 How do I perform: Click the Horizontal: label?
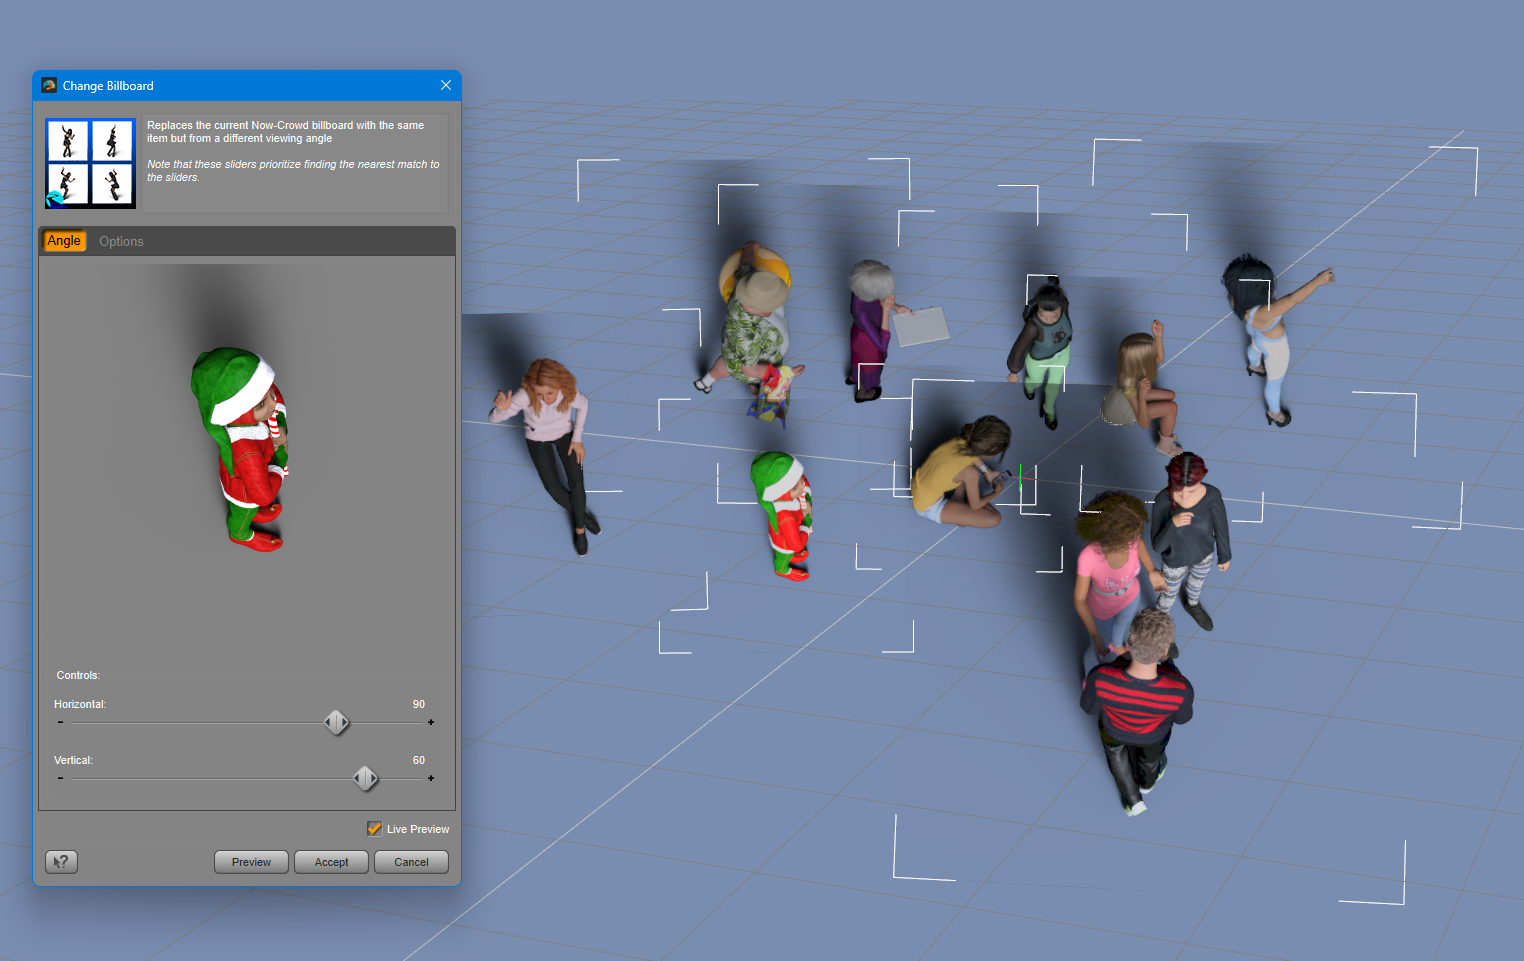point(80,704)
